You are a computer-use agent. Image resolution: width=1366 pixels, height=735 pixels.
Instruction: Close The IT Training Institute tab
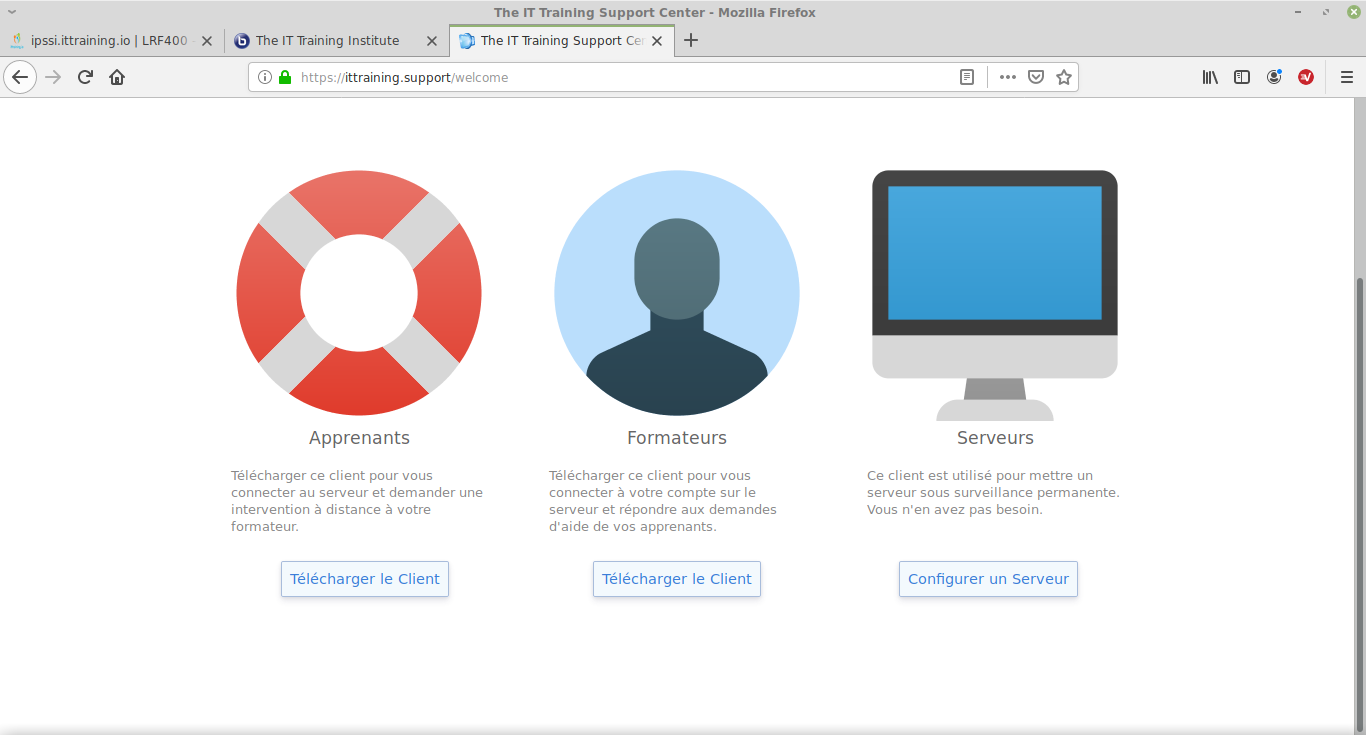click(432, 41)
